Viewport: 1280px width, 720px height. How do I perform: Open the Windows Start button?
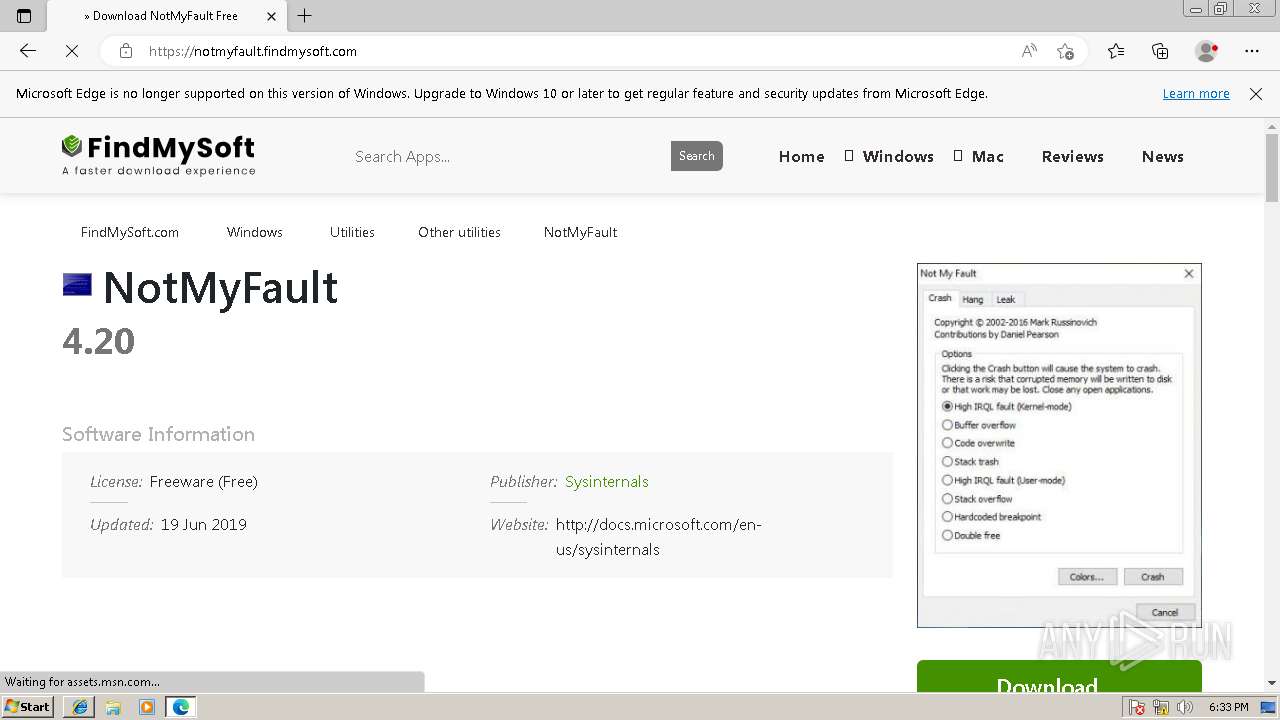pos(27,707)
